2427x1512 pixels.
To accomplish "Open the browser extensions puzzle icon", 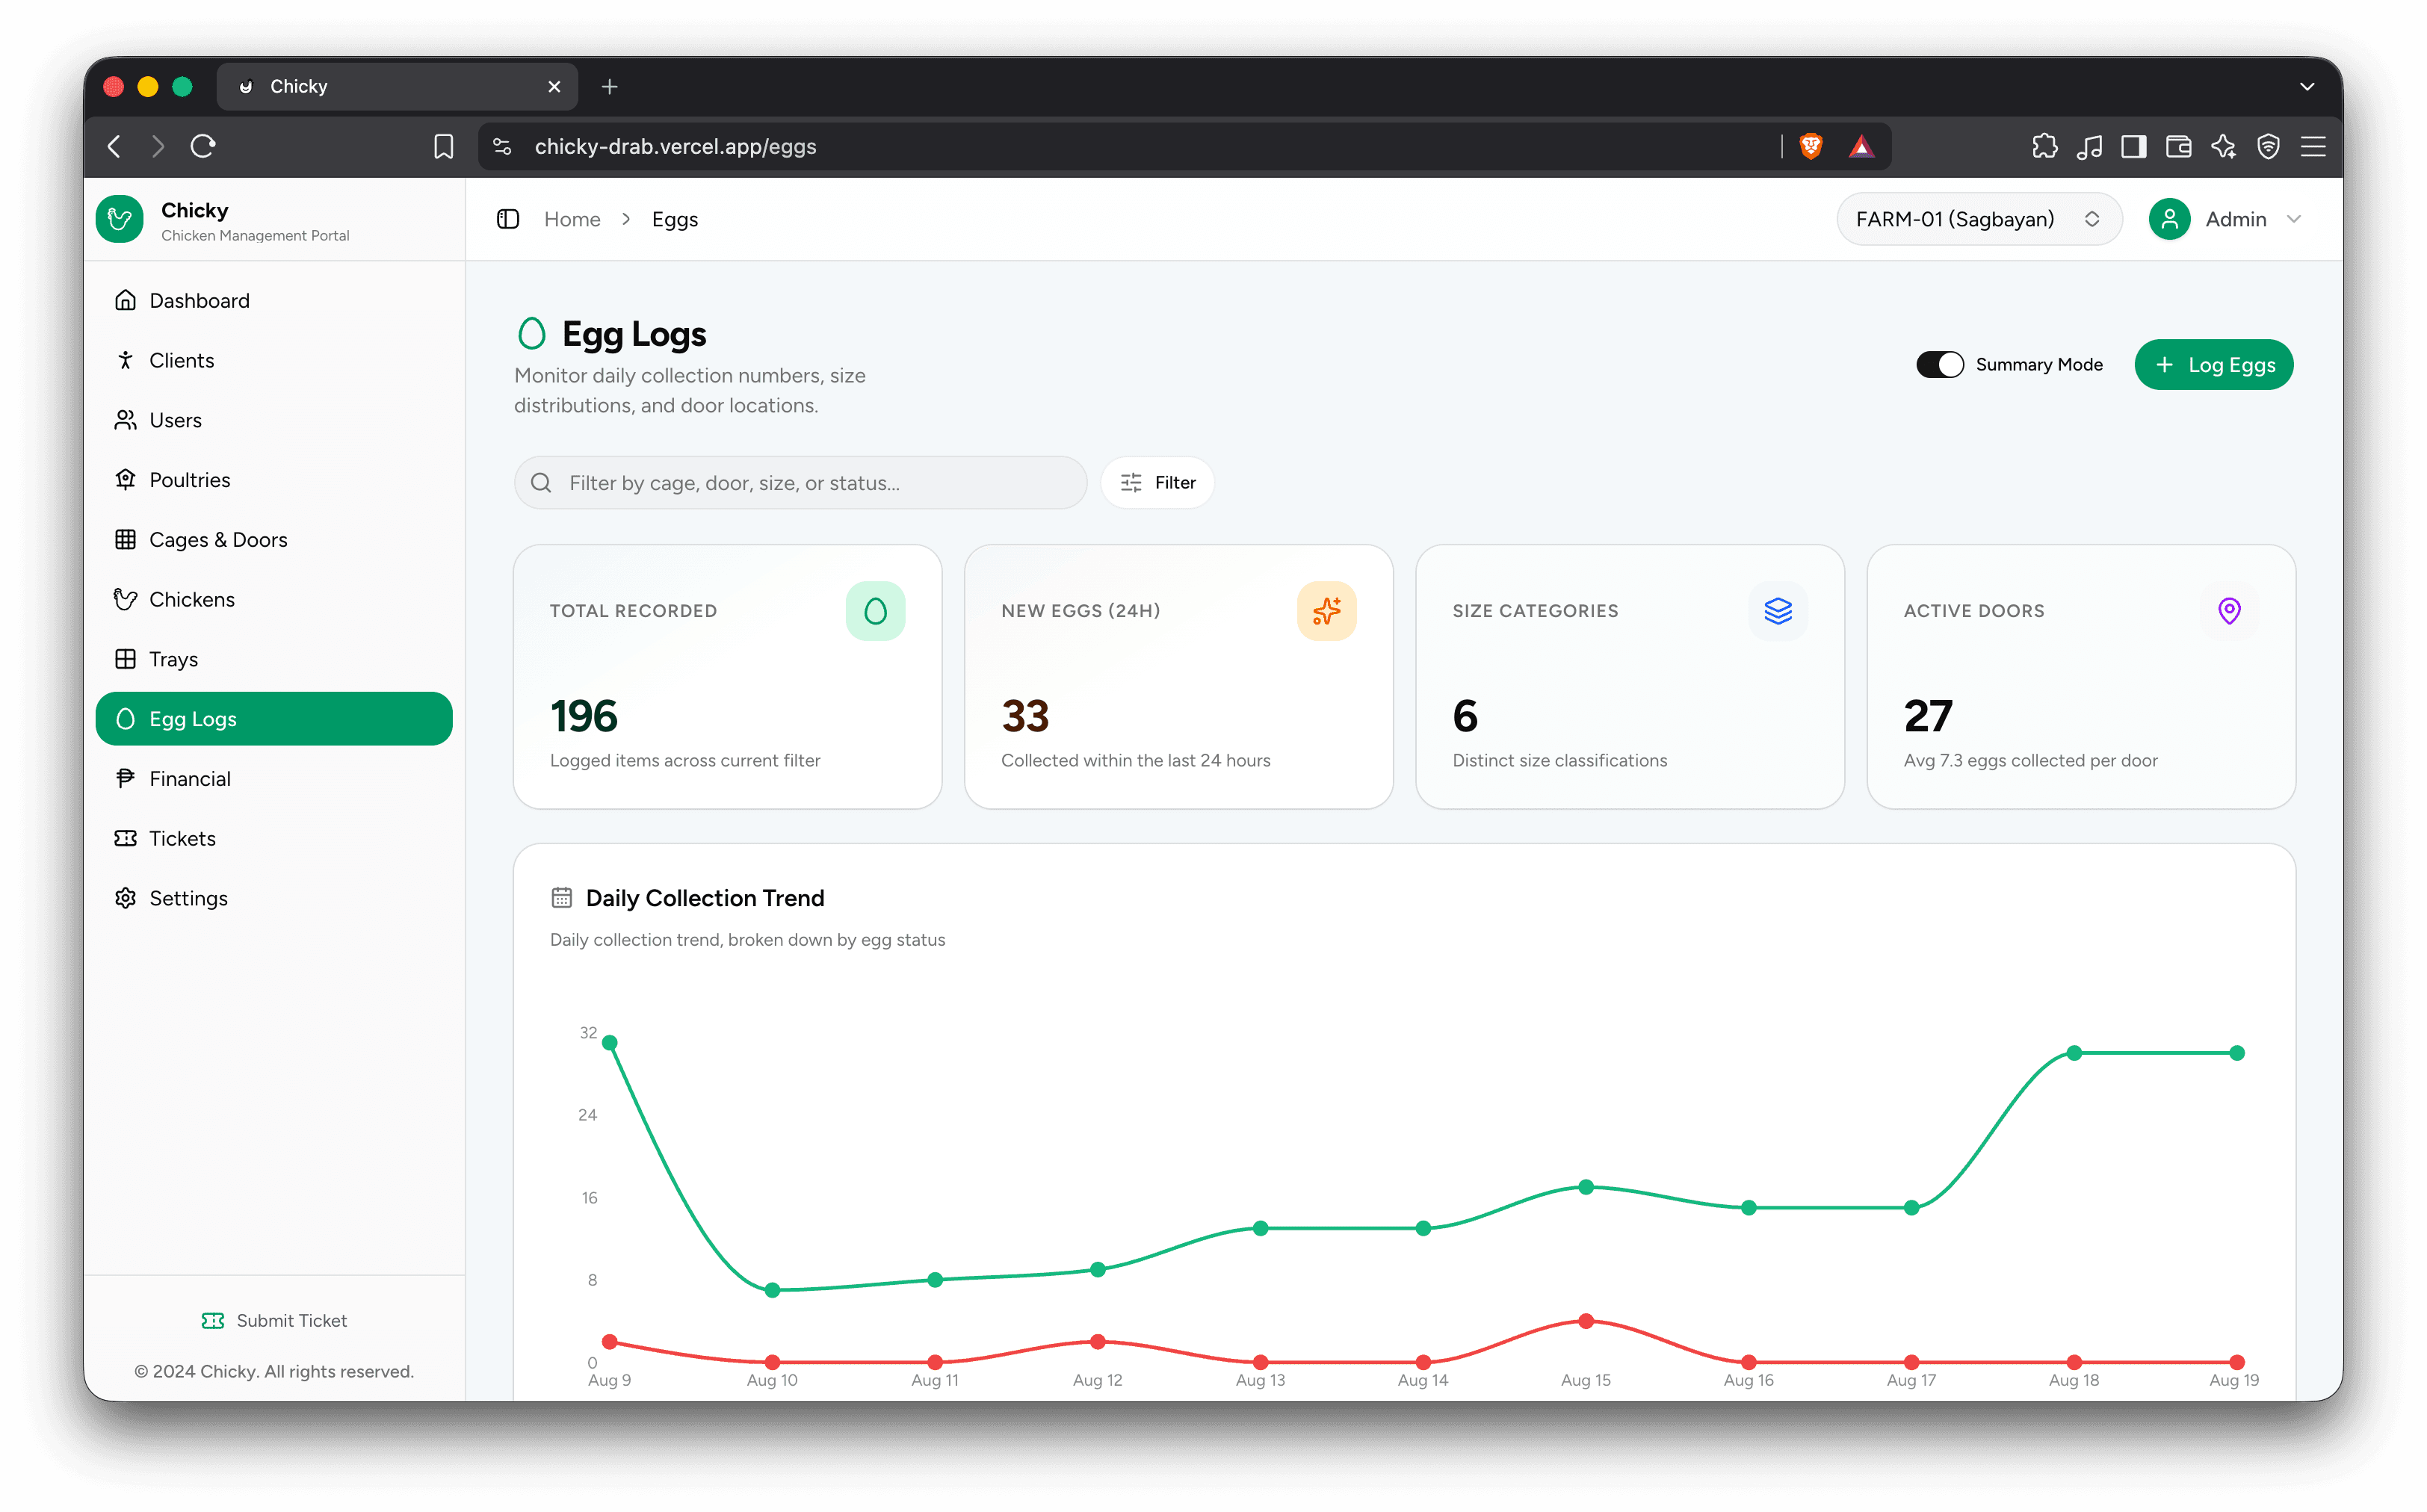I will pyautogui.click(x=2045, y=146).
